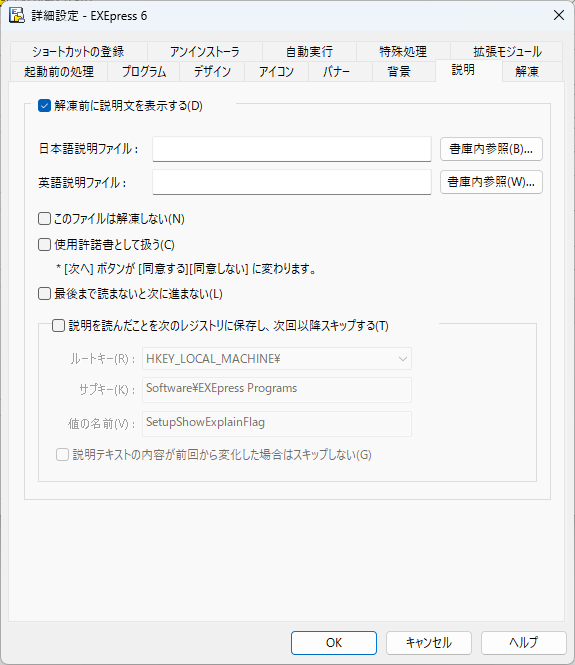
Task: Select the 自動実行 tab
Action: tap(309, 52)
